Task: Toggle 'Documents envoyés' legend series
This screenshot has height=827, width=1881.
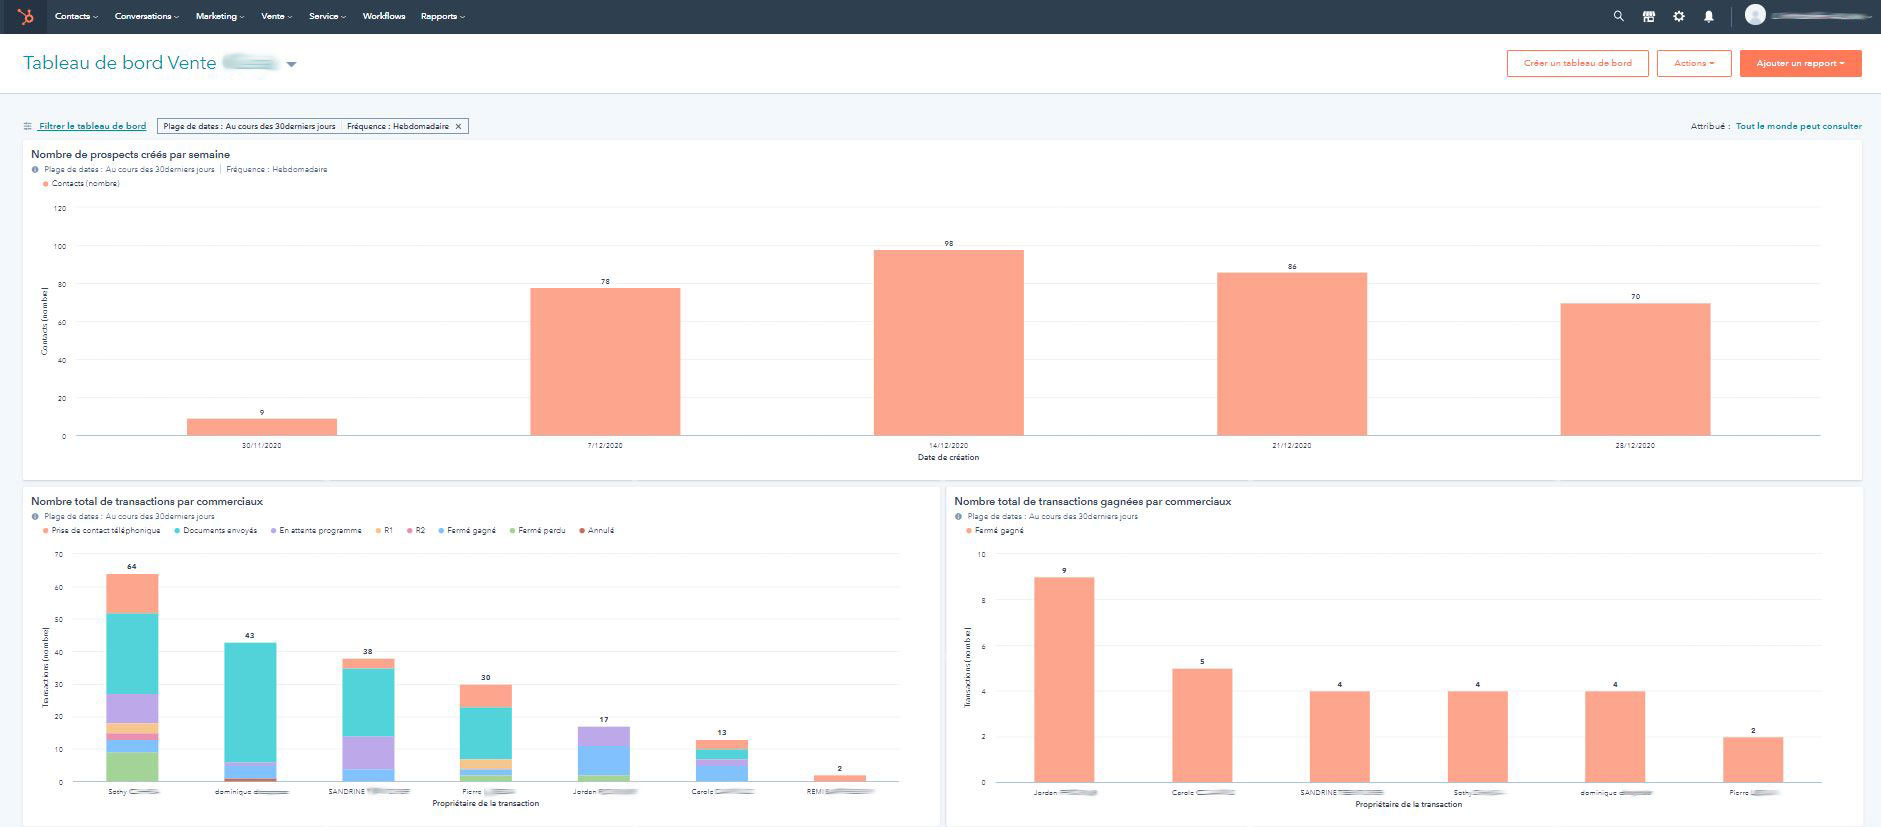Action: click(219, 531)
